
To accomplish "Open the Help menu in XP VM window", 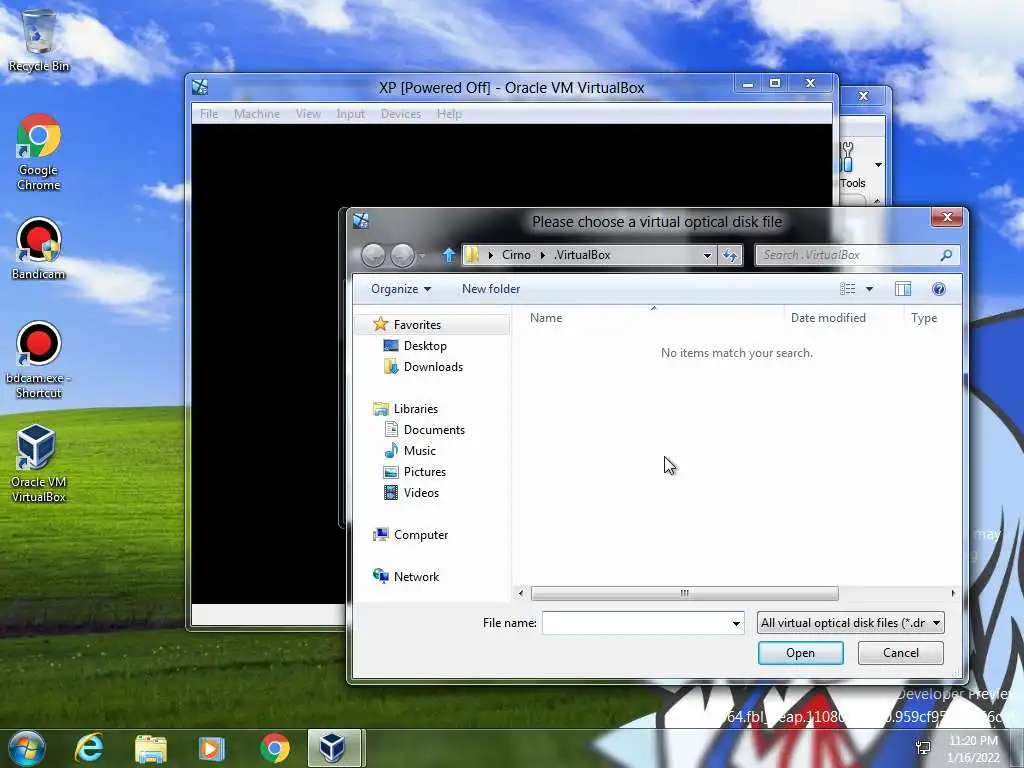I will (x=449, y=114).
